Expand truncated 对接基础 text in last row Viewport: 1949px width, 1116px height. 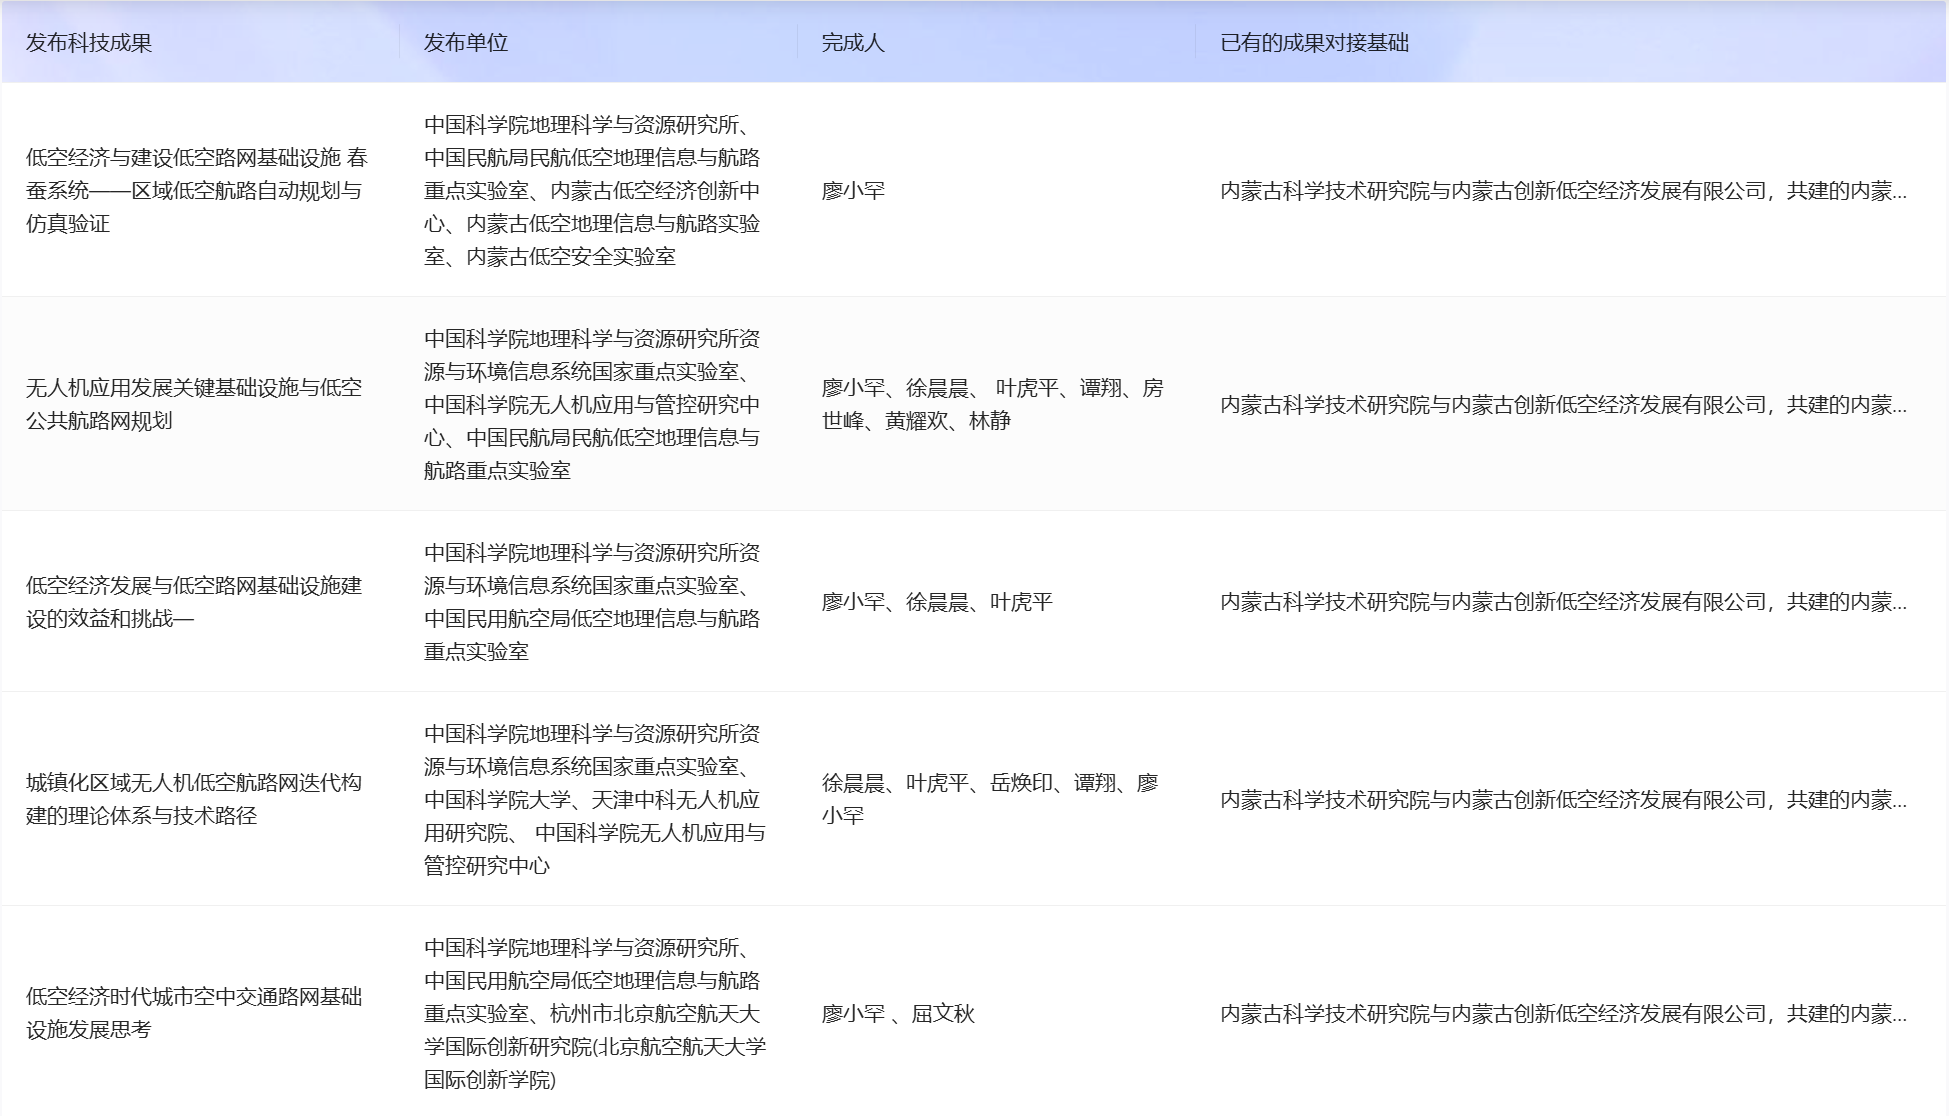(1562, 1014)
